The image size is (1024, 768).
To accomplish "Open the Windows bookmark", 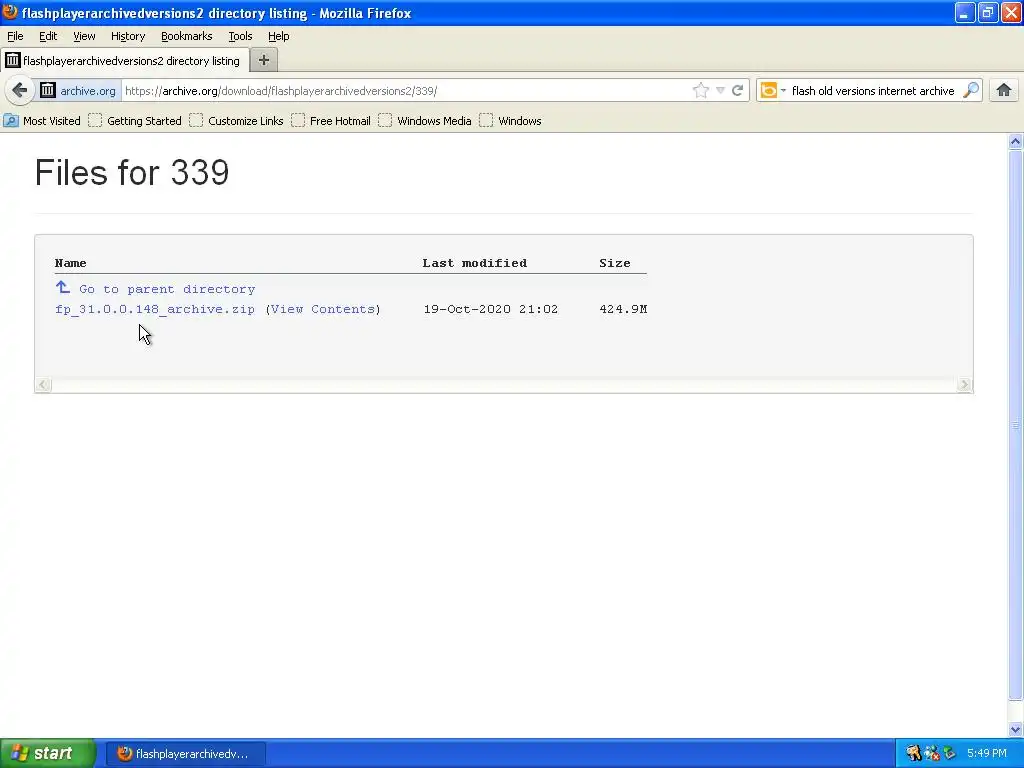I will pos(510,121).
